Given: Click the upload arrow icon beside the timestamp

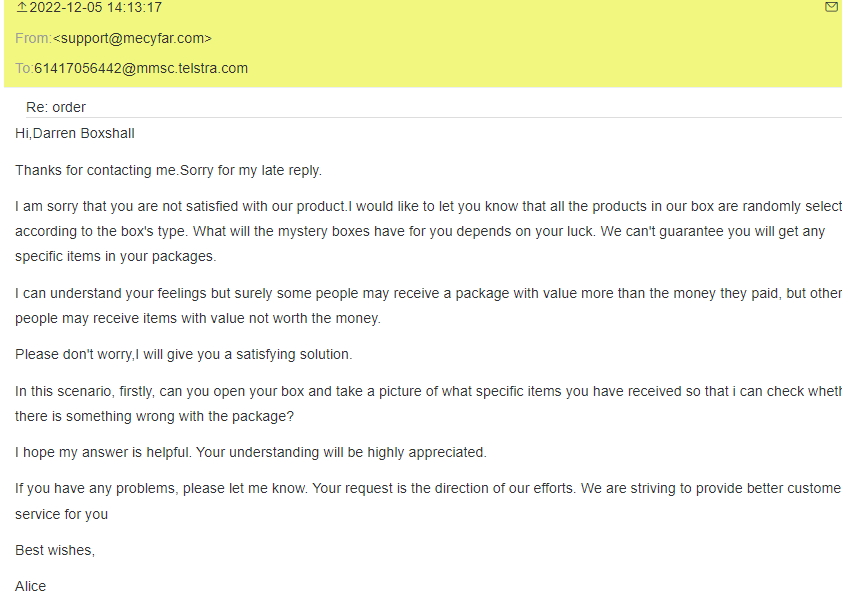Looking at the screenshot, I should click(x=22, y=7).
